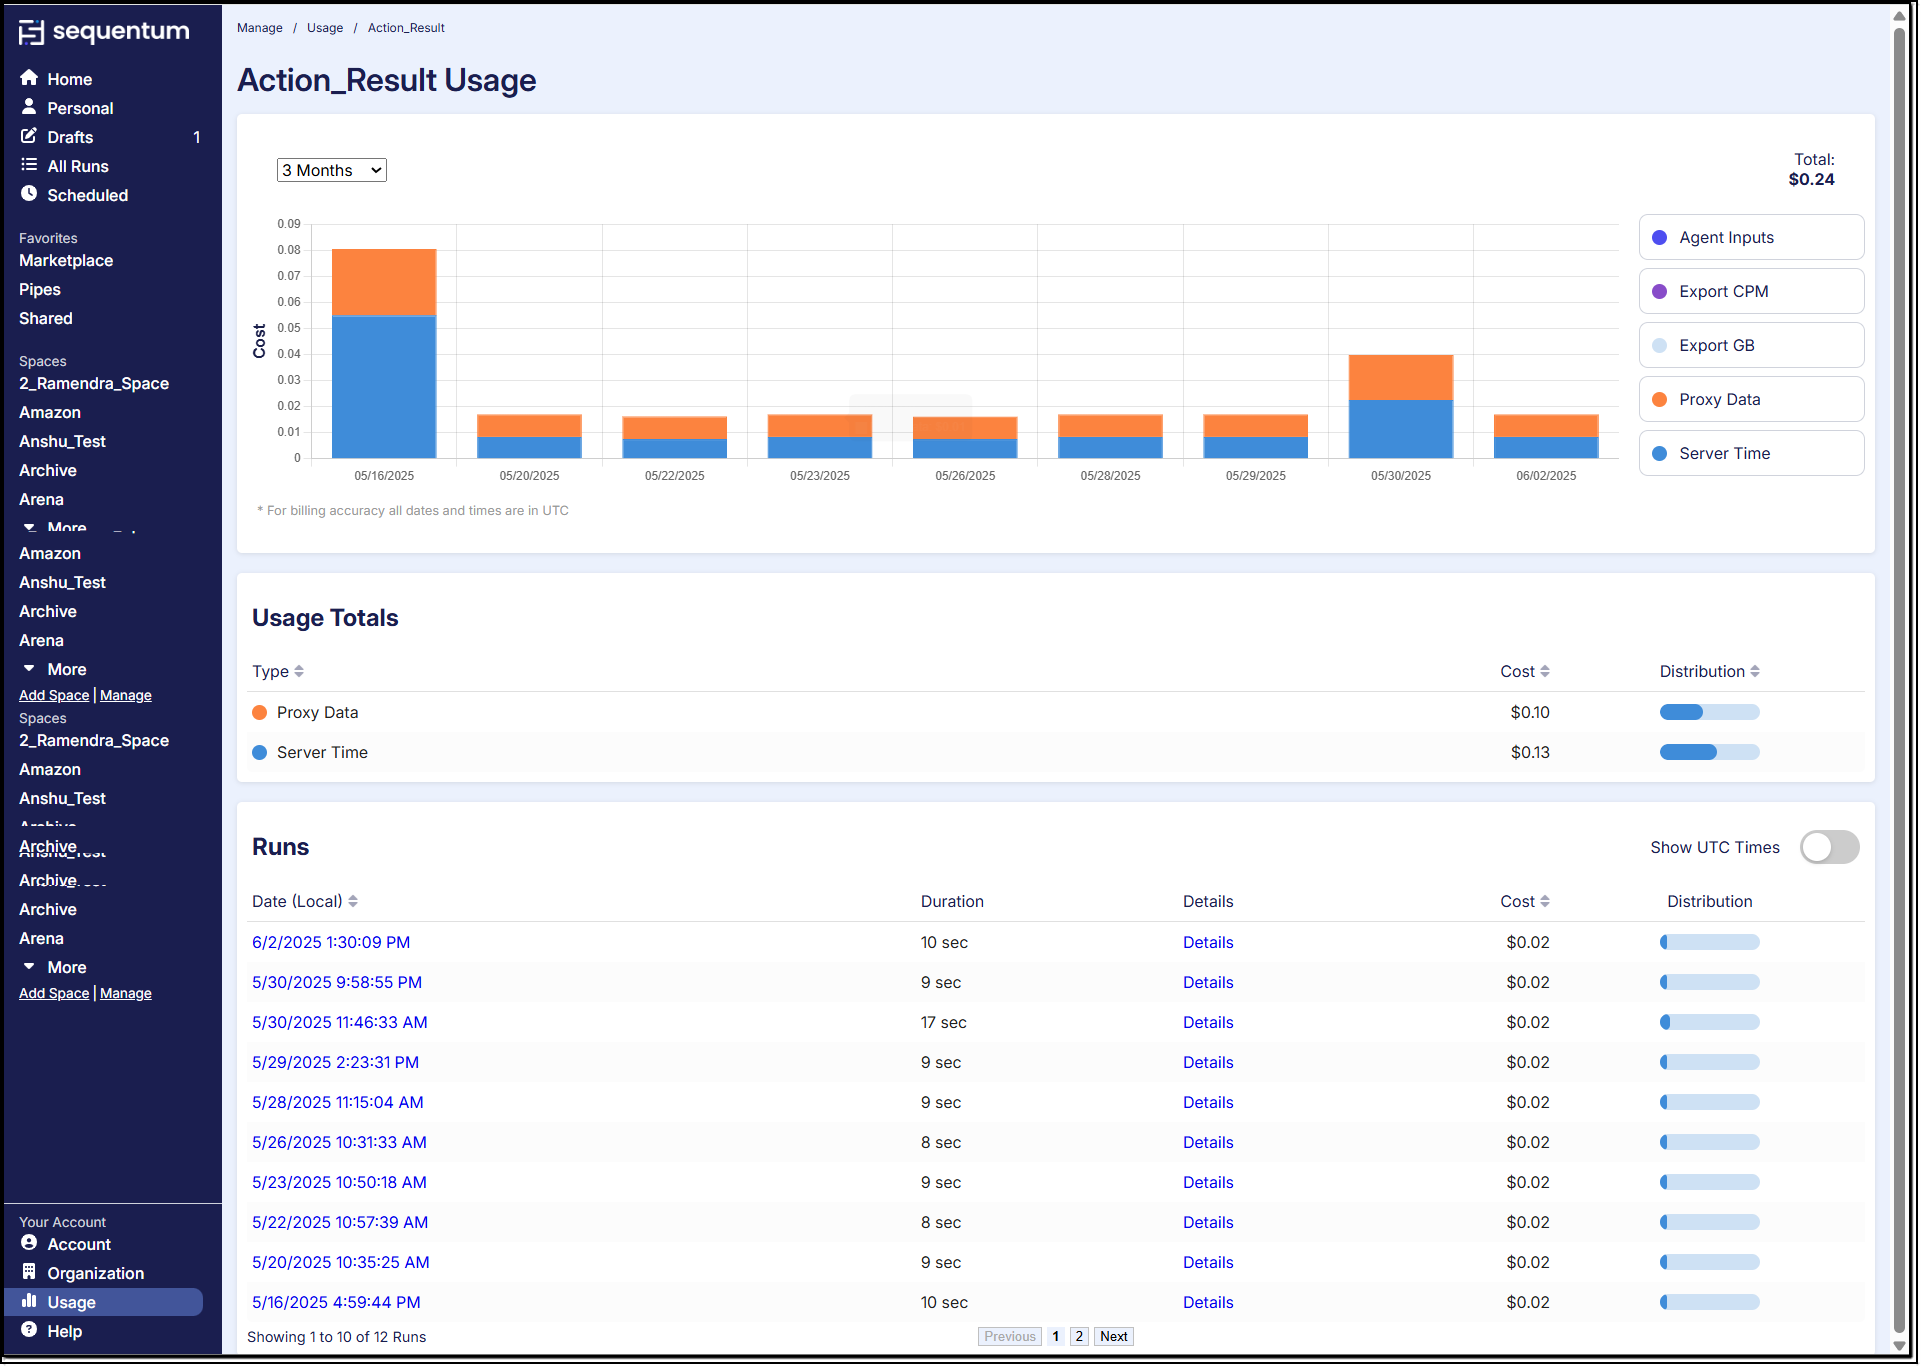This screenshot has width=1923, height=1369.
Task: Open the Marketplace favorites item
Action: click(66, 261)
